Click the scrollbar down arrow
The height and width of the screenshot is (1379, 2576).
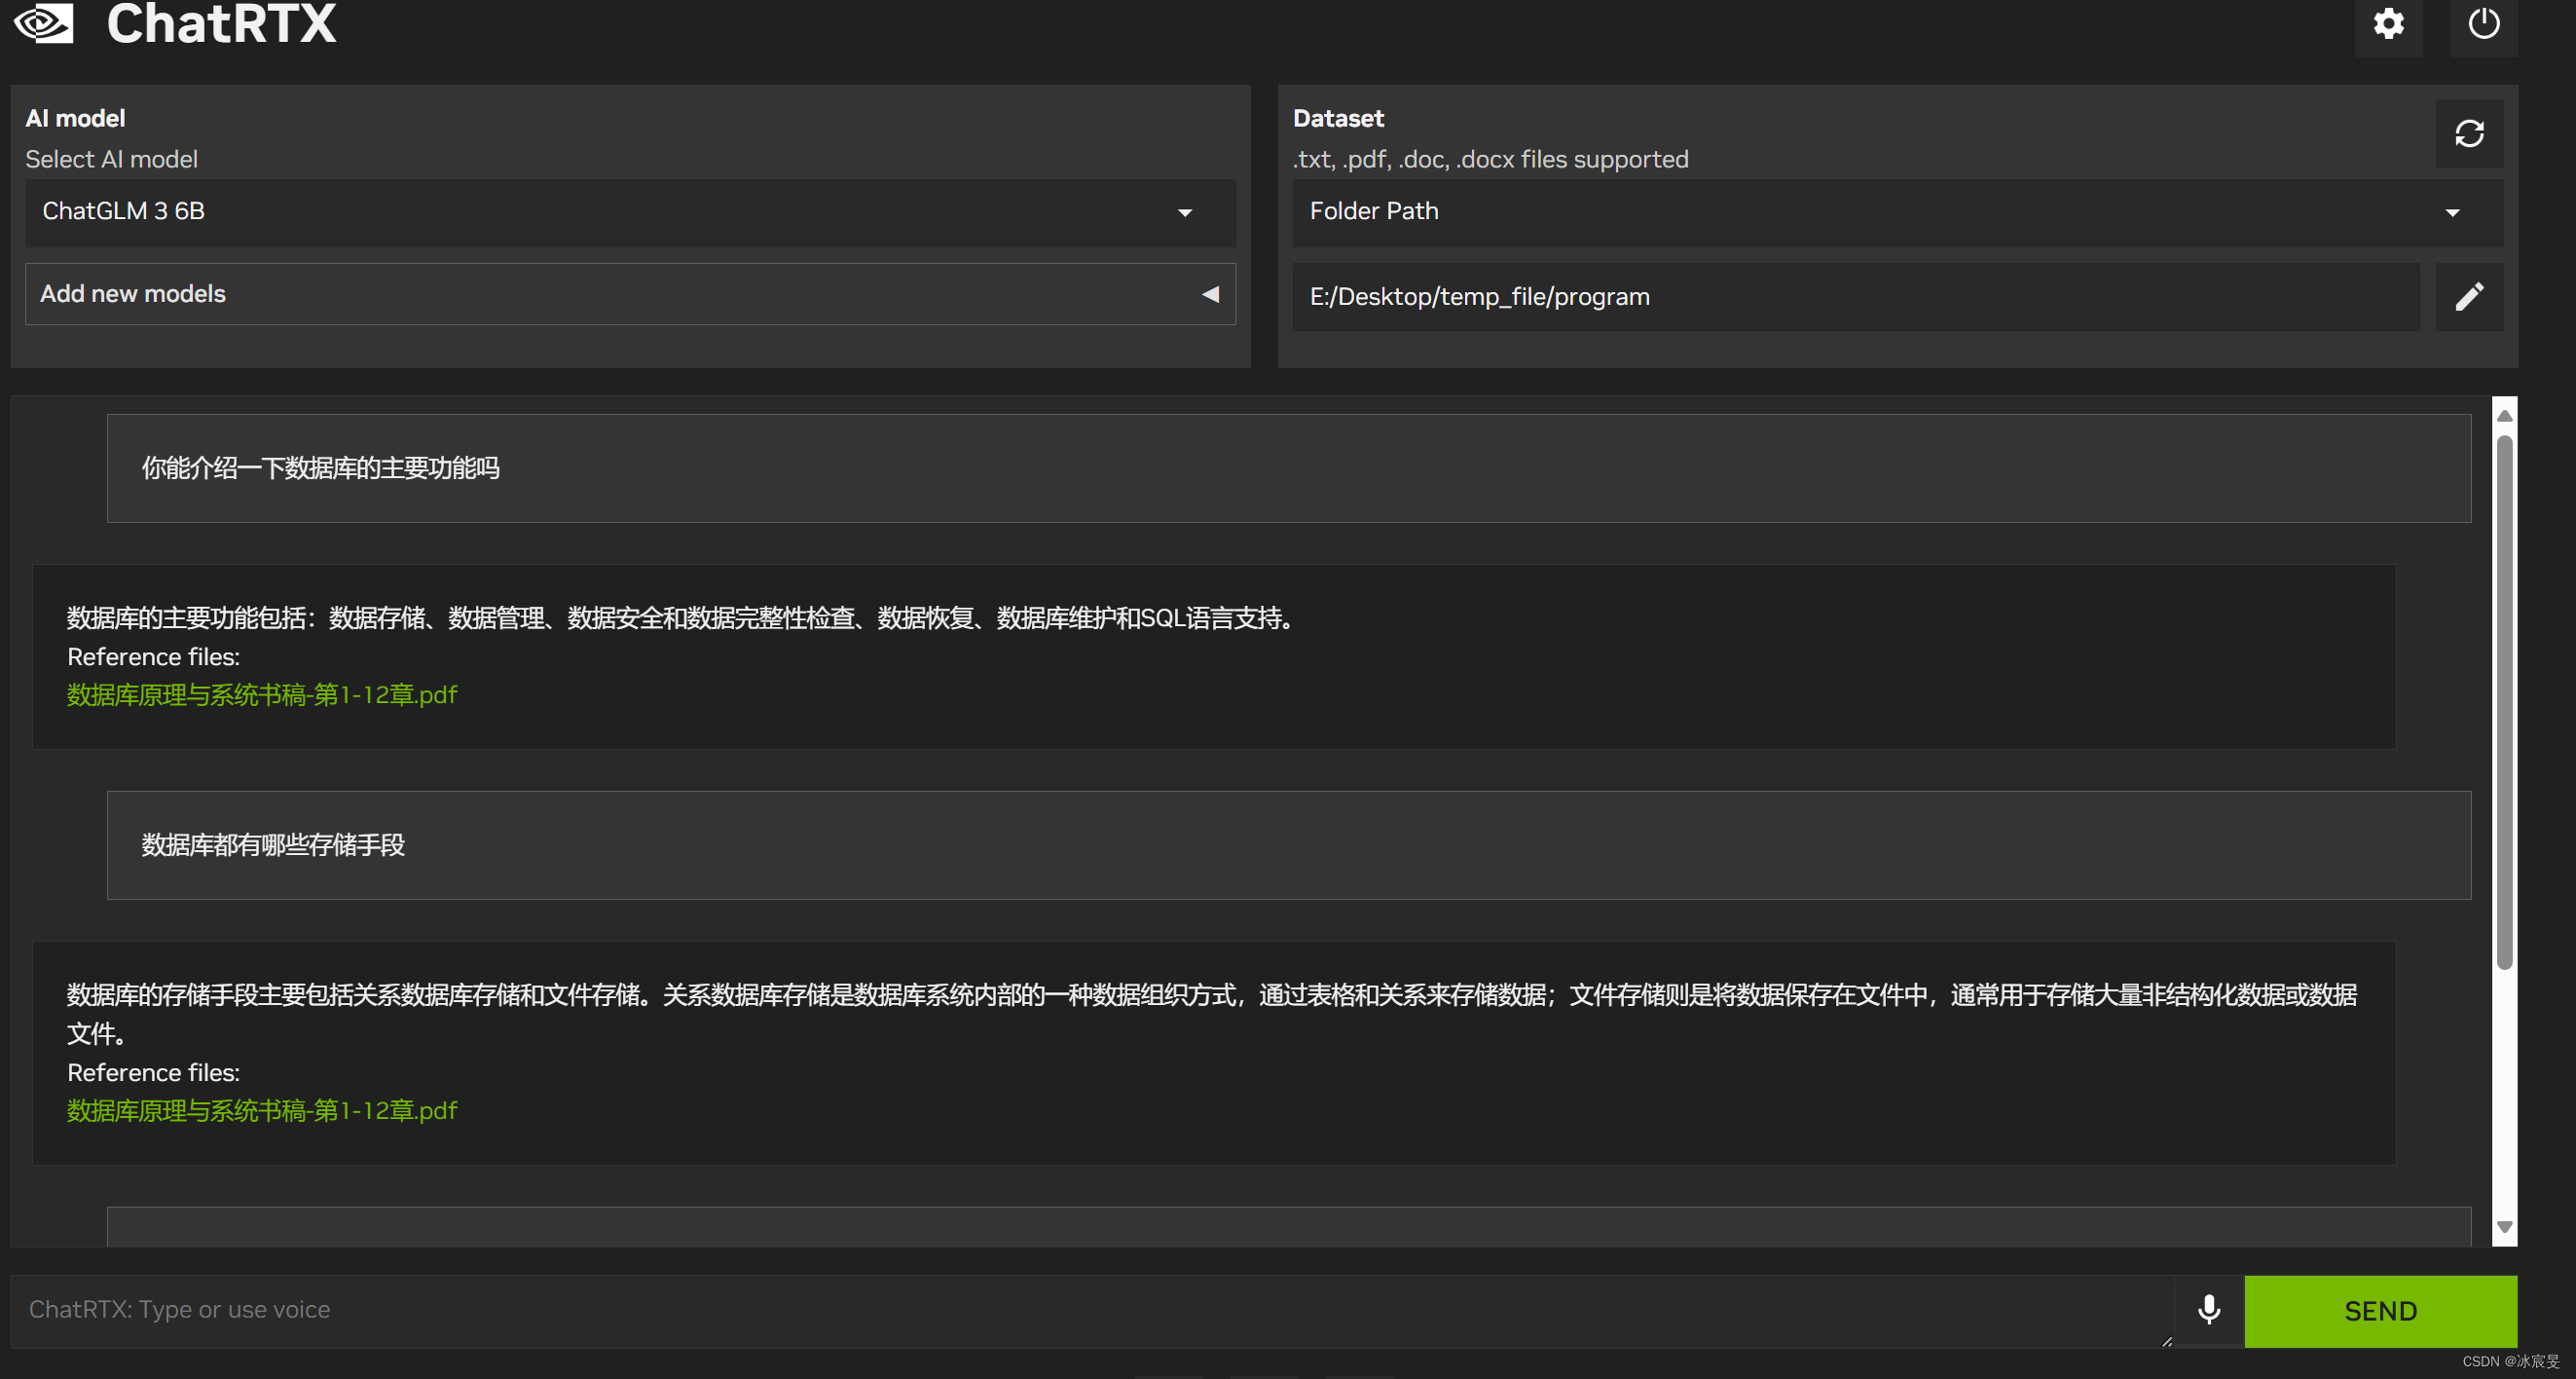[2503, 1227]
